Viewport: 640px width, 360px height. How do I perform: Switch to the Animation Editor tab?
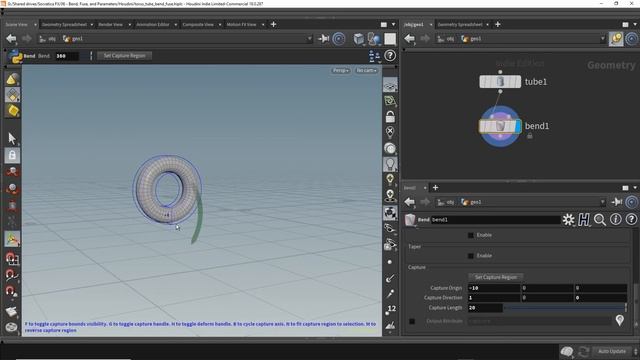pos(153,24)
